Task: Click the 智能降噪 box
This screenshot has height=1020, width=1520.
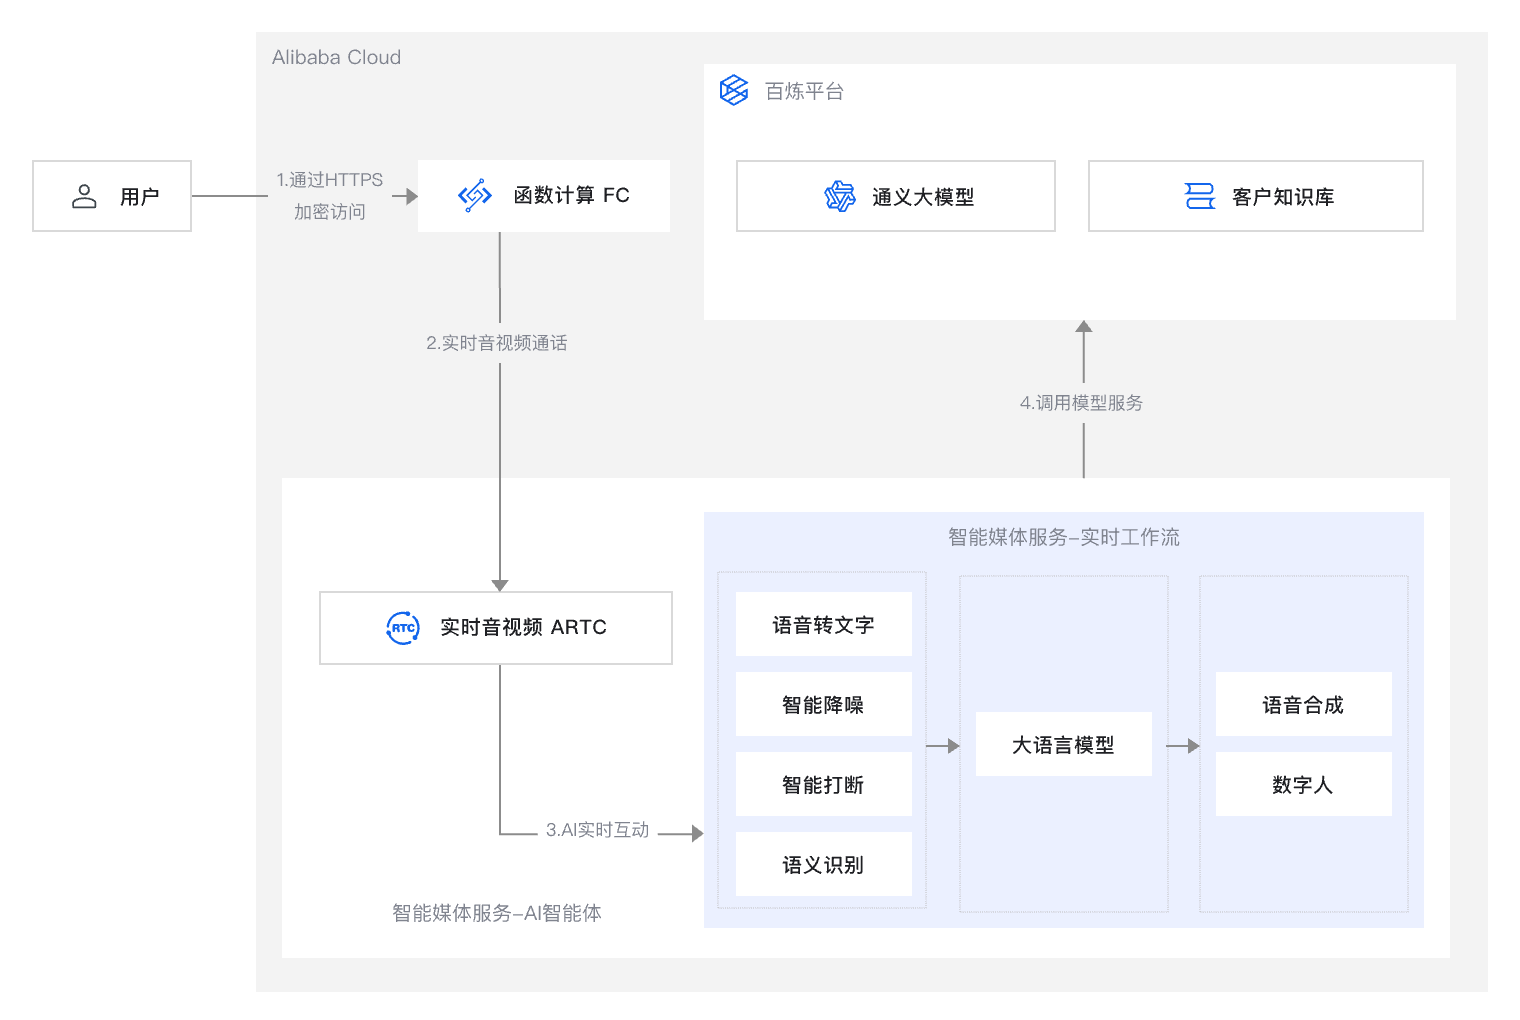Action: pos(824,704)
